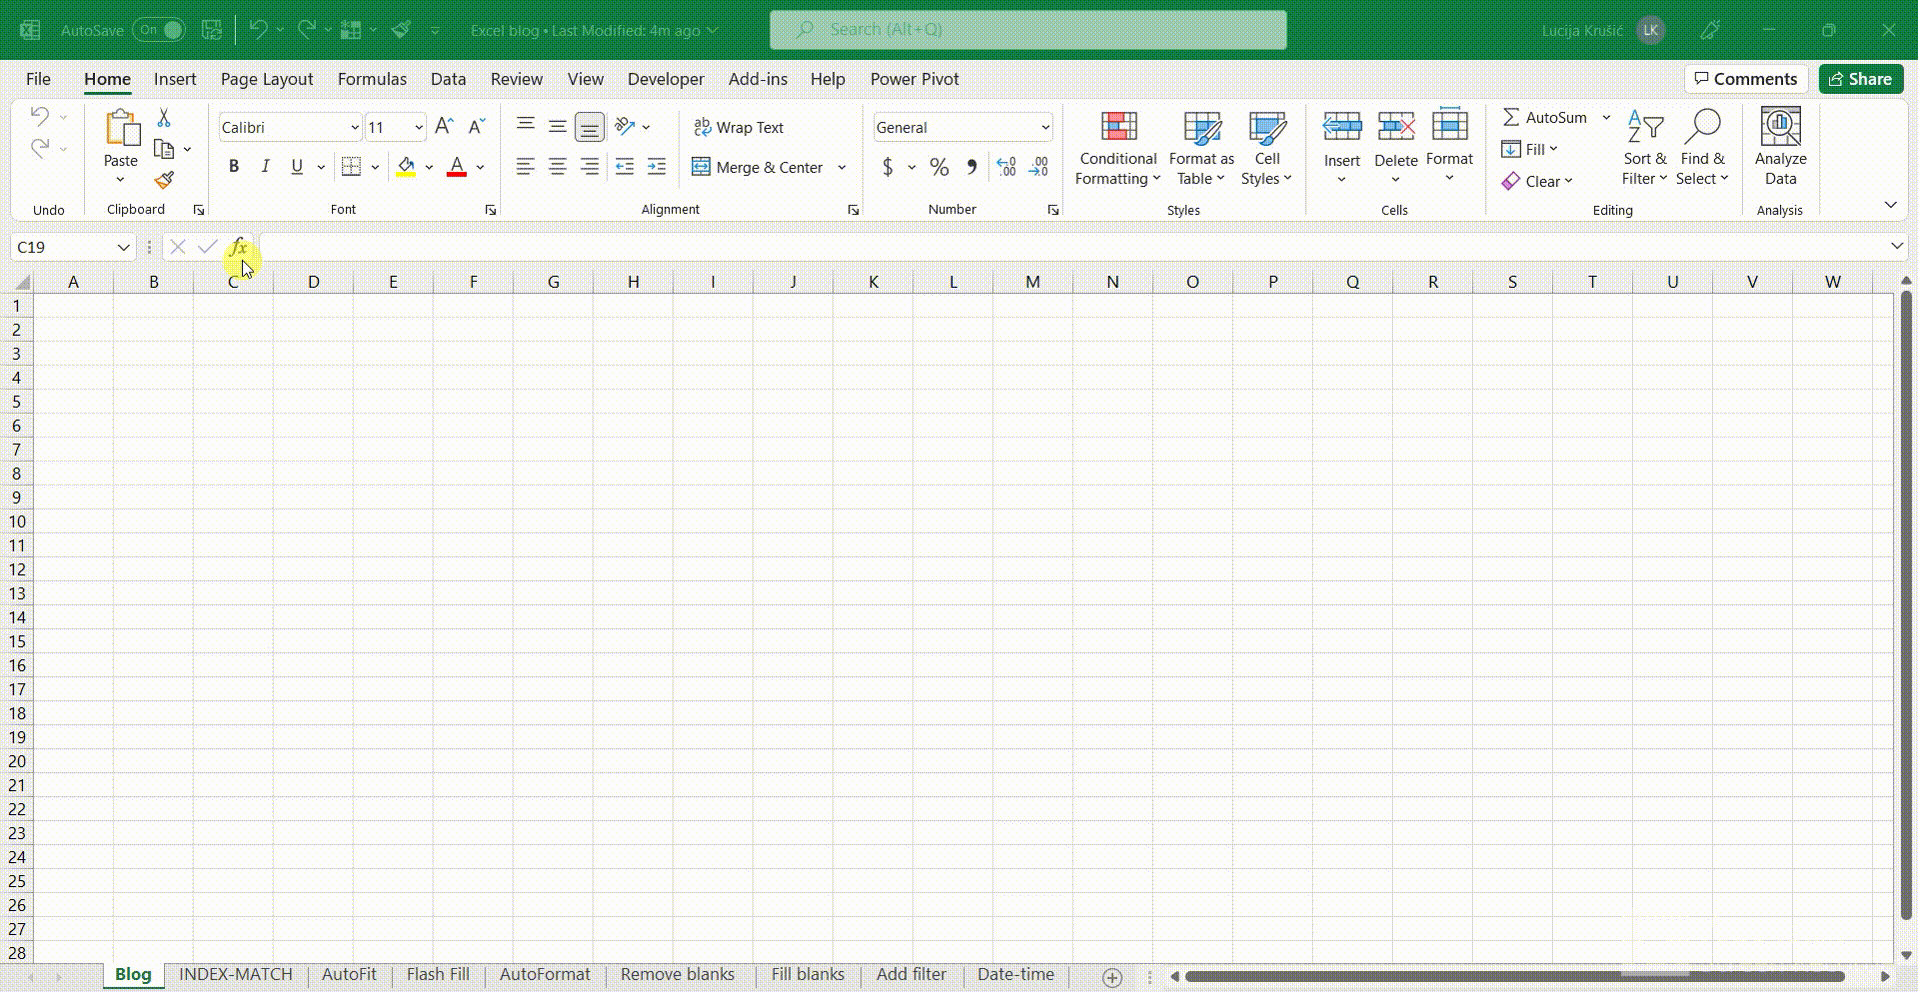Open the Cell Styles gallery dropdown
Screen dimensions: 1918x992
[x=1267, y=147]
